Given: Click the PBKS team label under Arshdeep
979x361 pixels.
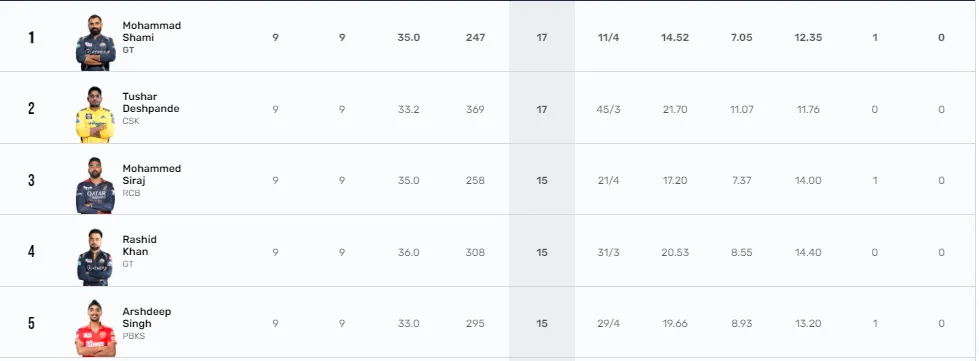Looking at the screenshot, I should pyautogui.click(x=133, y=336).
